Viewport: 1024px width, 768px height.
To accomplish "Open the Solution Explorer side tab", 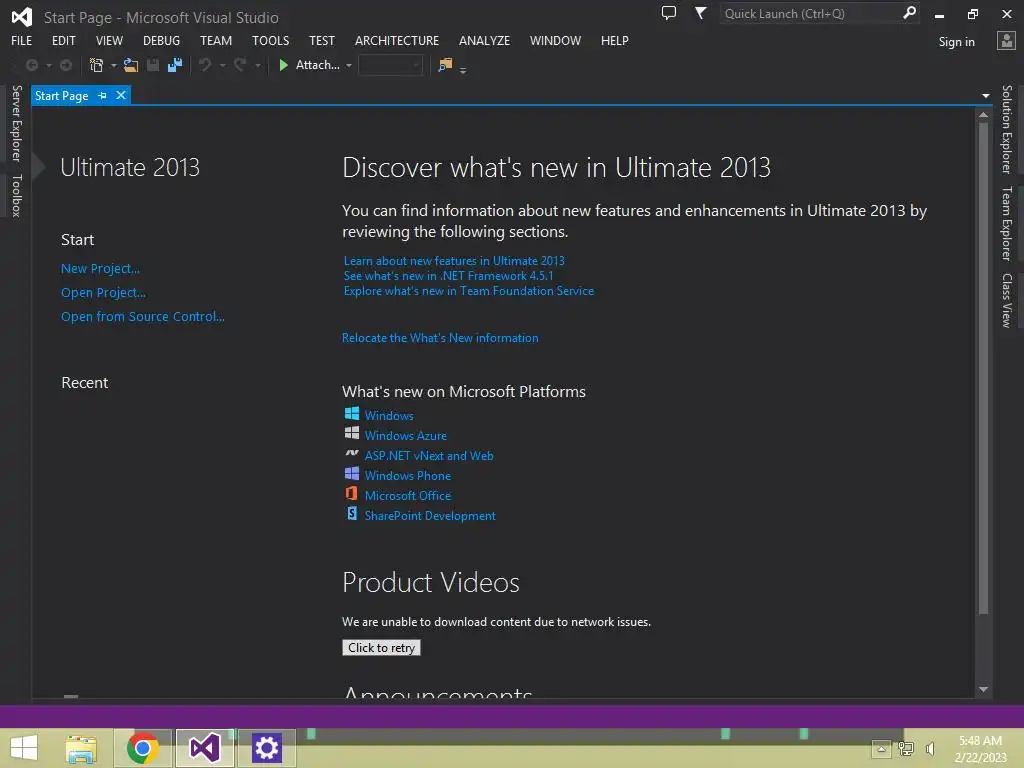I will tap(1006, 129).
